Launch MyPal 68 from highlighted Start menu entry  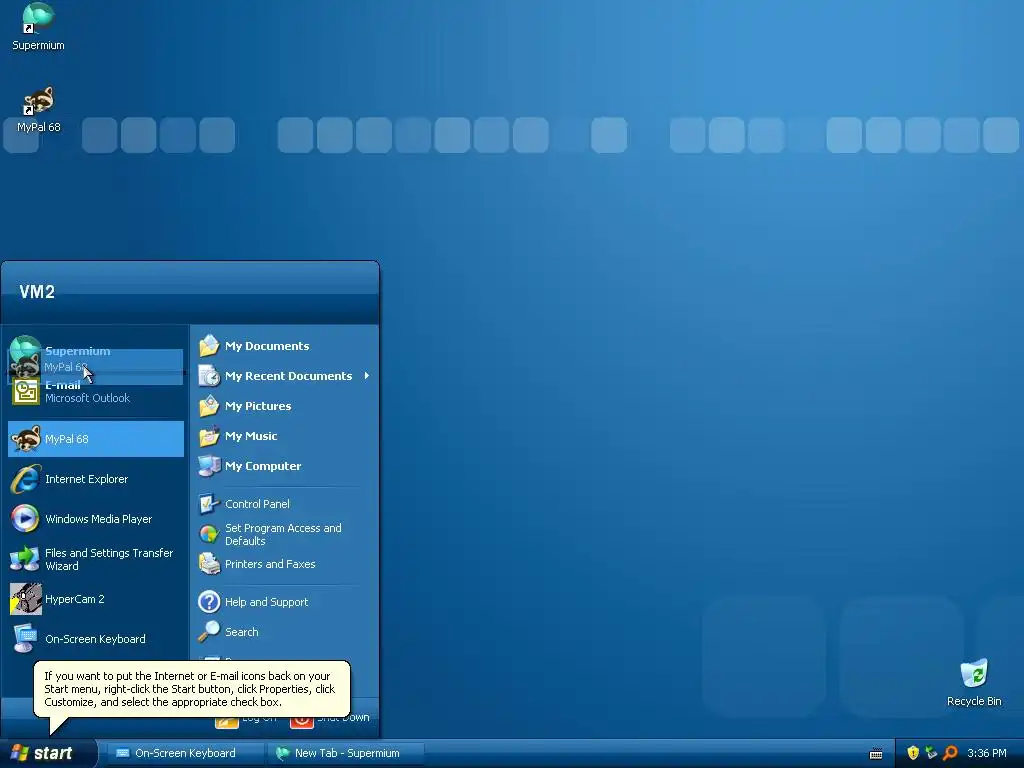96,439
